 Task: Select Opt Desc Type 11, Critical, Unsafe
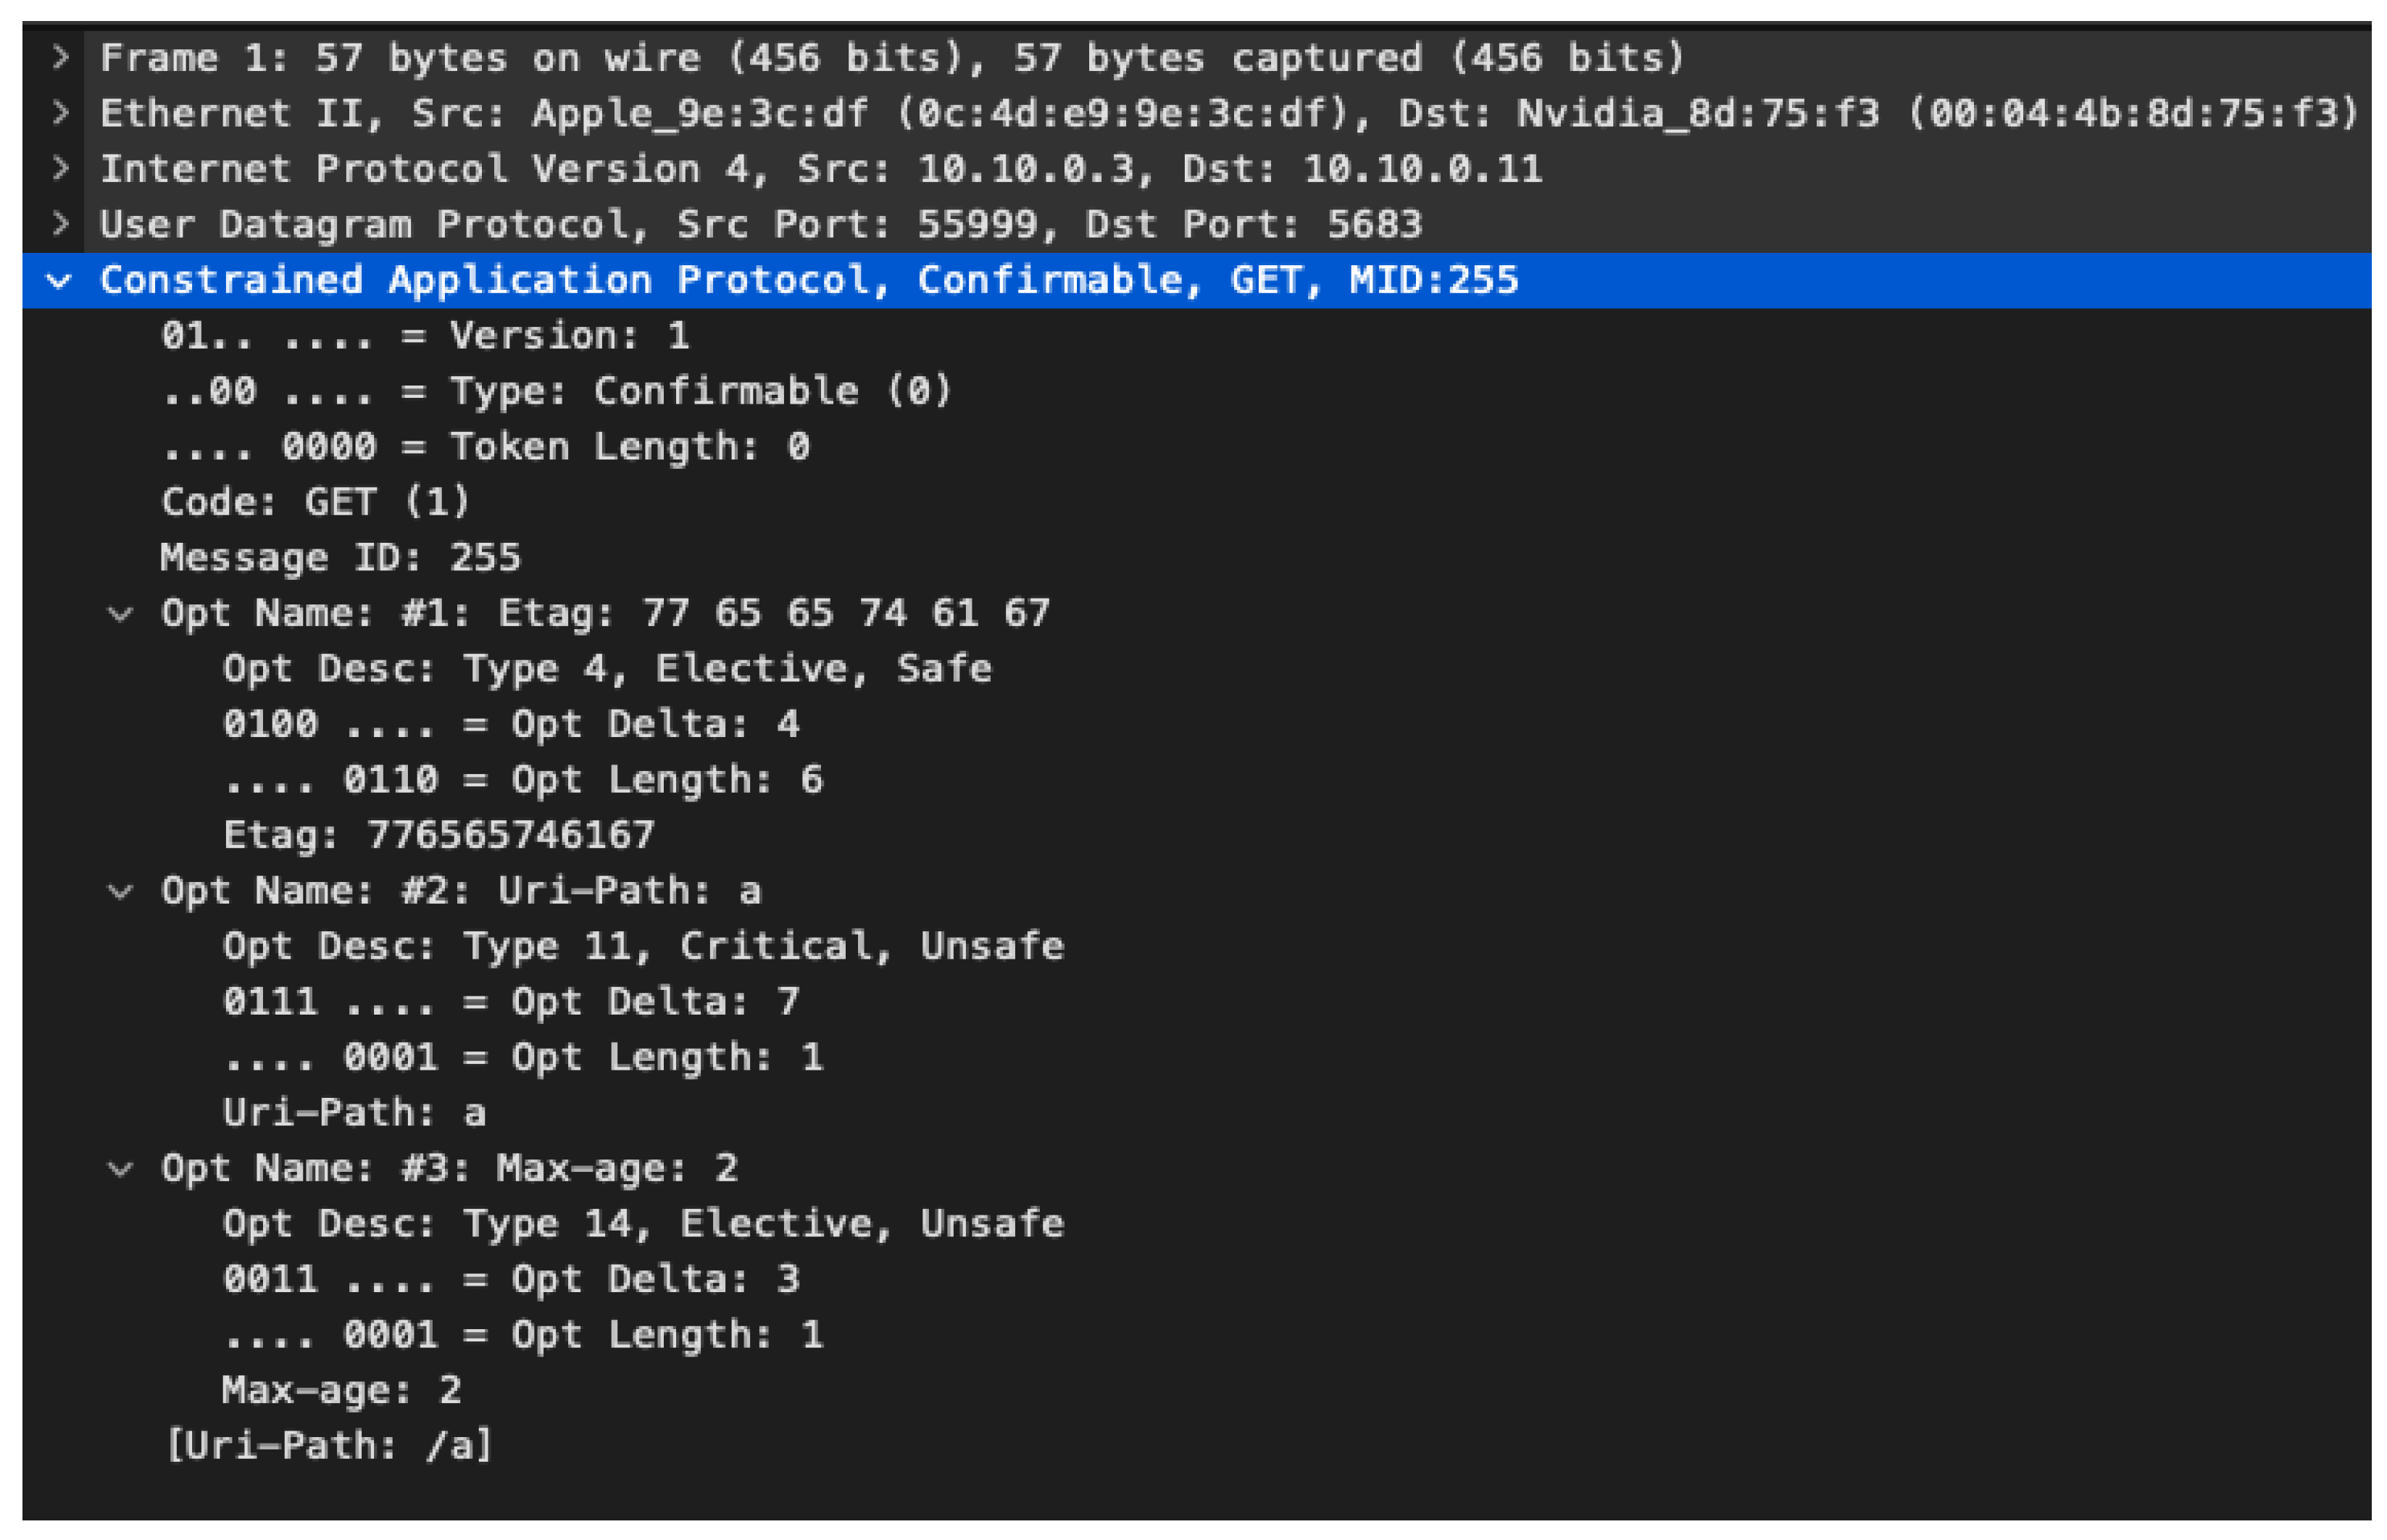point(643,946)
